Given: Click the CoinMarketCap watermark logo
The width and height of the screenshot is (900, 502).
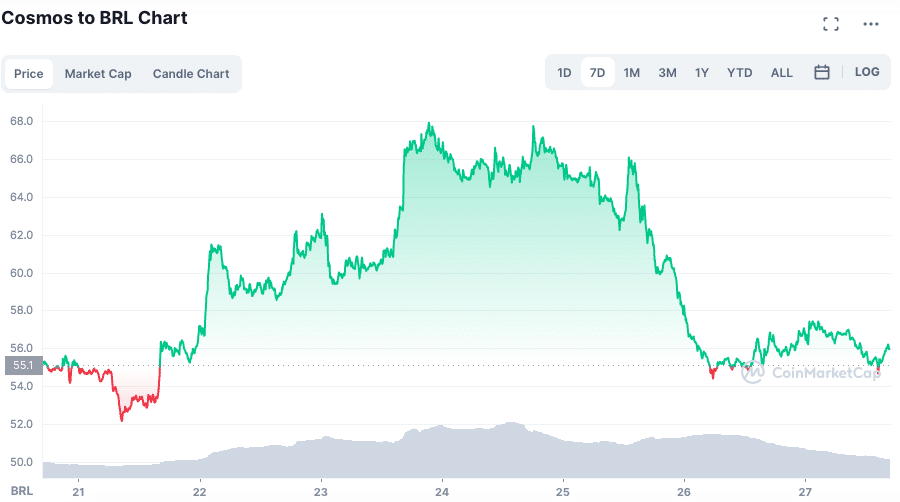Looking at the screenshot, I should tap(810, 372).
